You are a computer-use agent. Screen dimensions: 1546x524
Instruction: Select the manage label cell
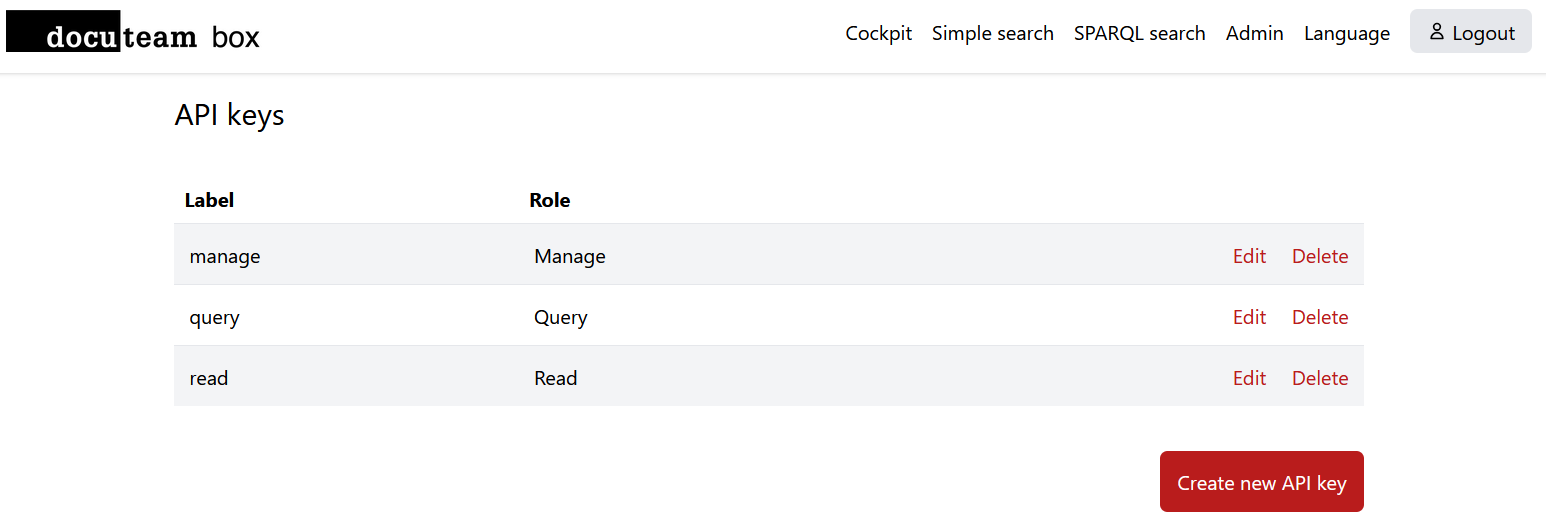point(225,256)
